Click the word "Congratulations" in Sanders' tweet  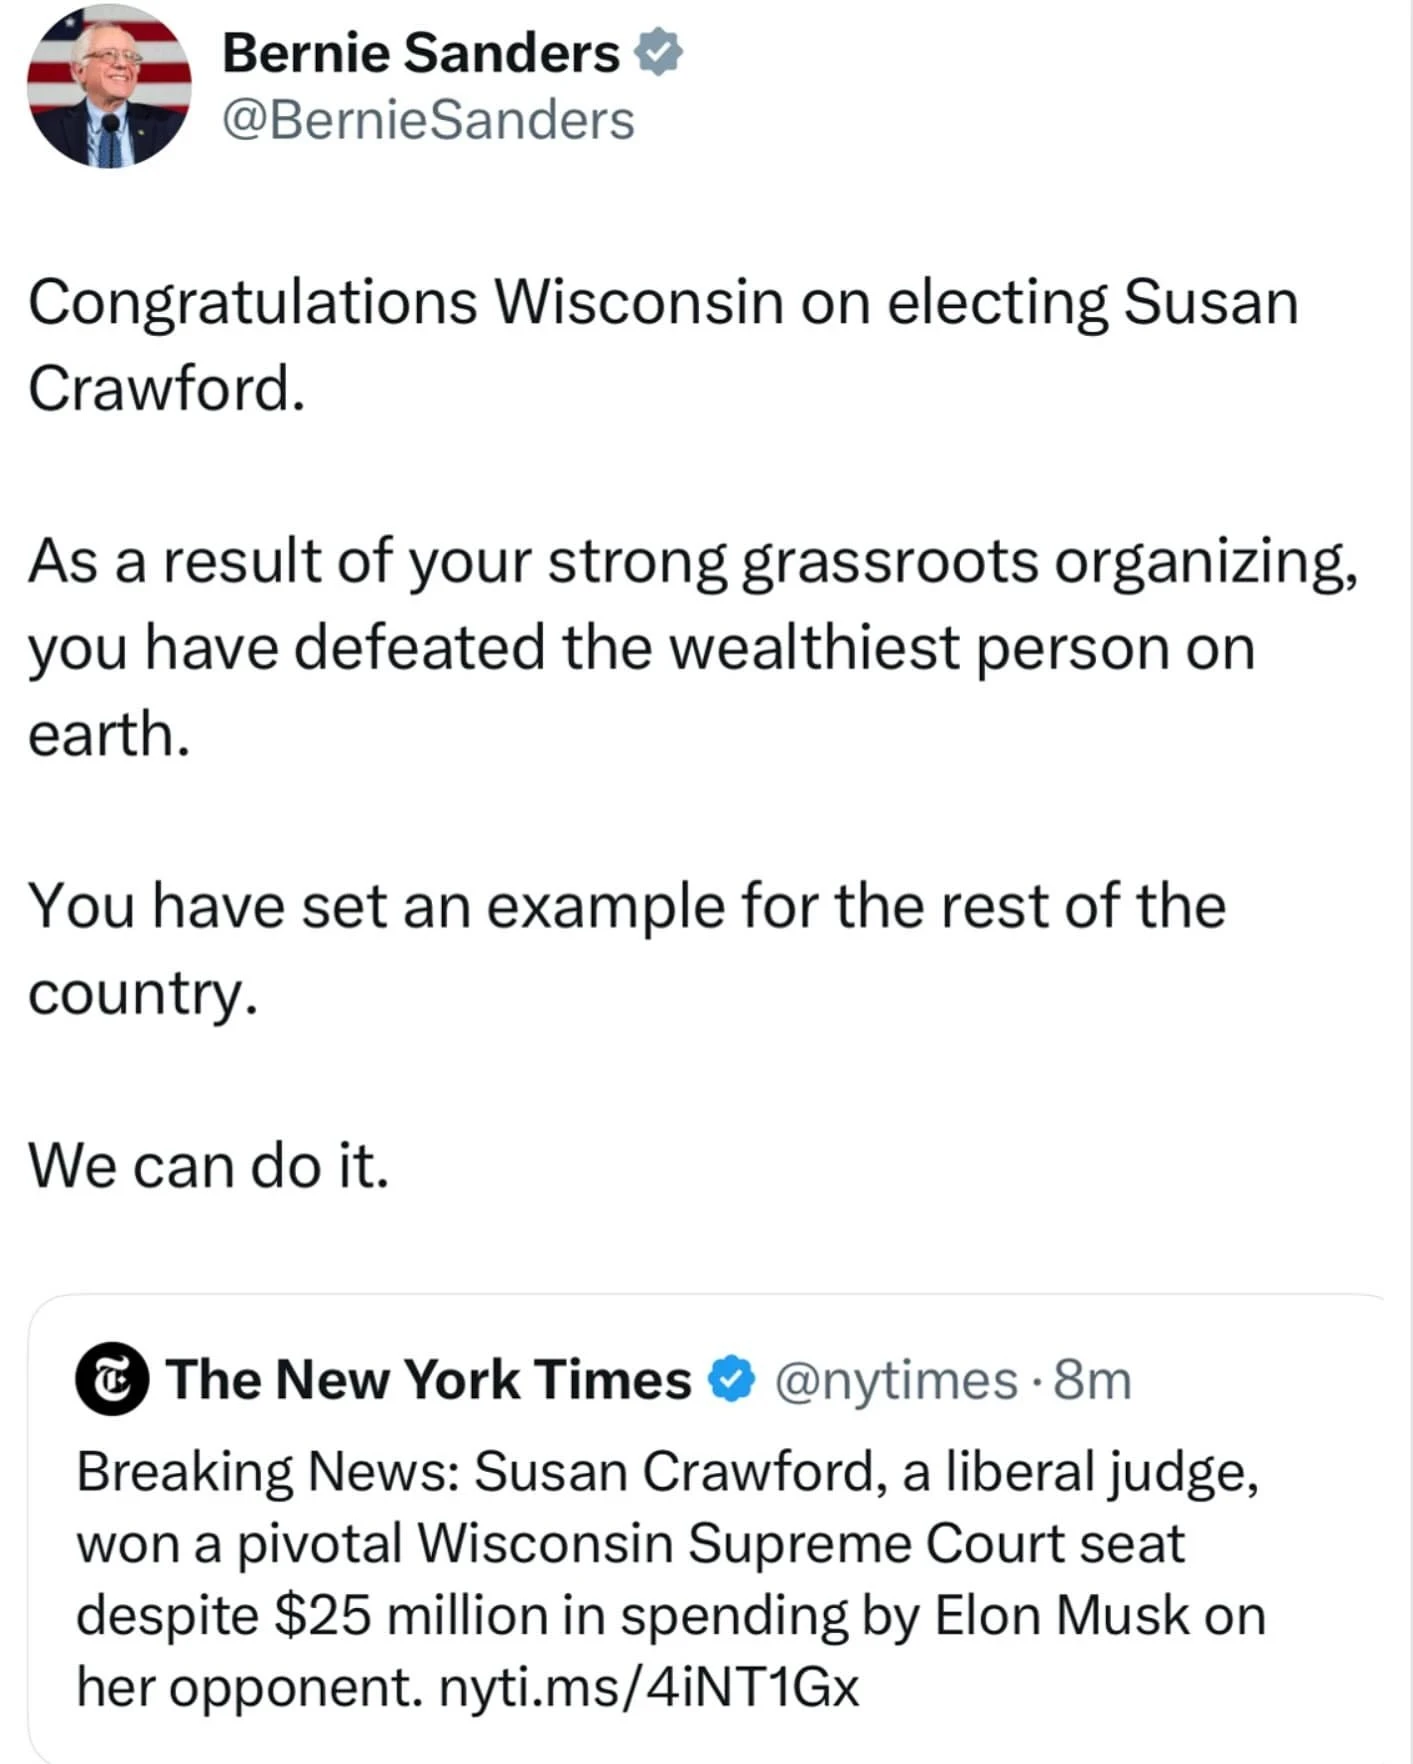tap(252, 302)
